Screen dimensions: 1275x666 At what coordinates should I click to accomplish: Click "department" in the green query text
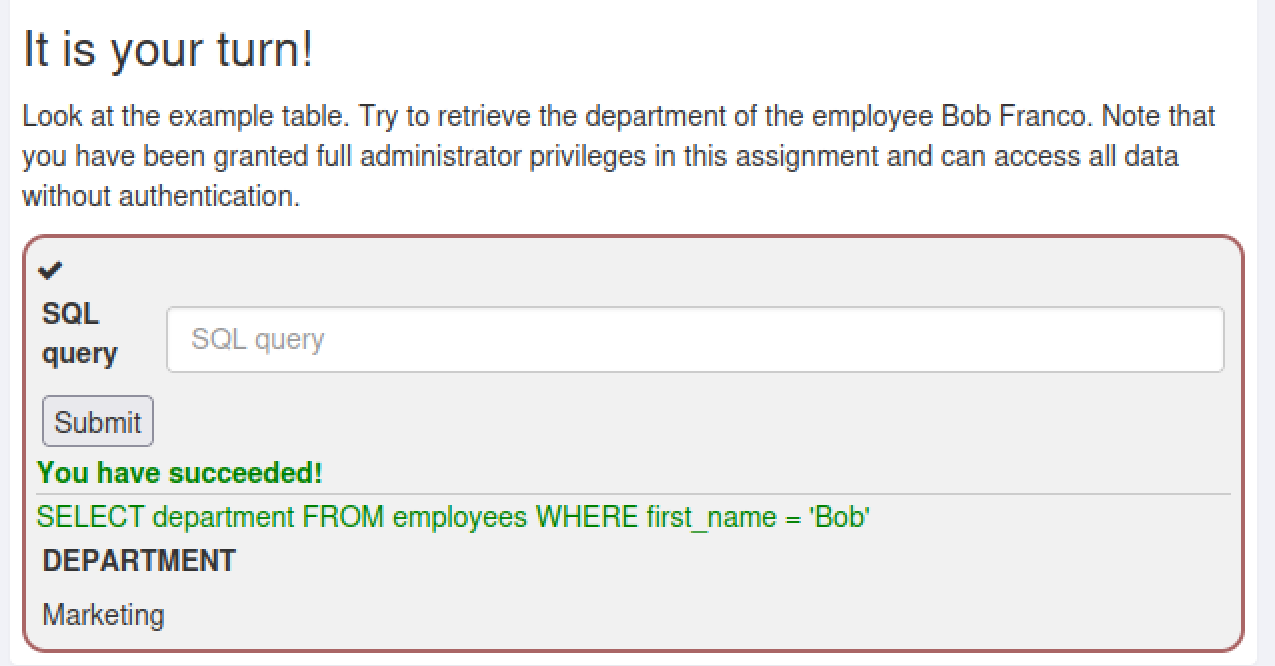click(x=223, y=518)
